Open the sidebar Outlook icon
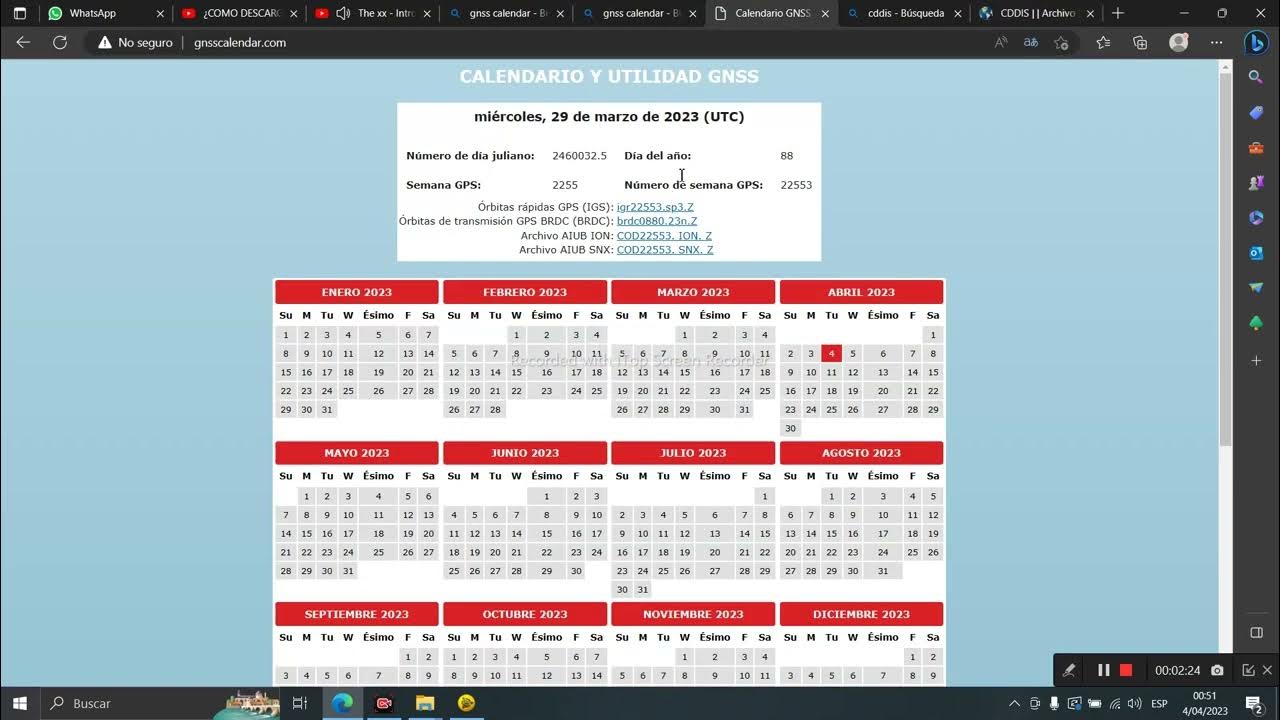Image resolution: width=1280 pixels, height=720 pixels. [1256, 253]
